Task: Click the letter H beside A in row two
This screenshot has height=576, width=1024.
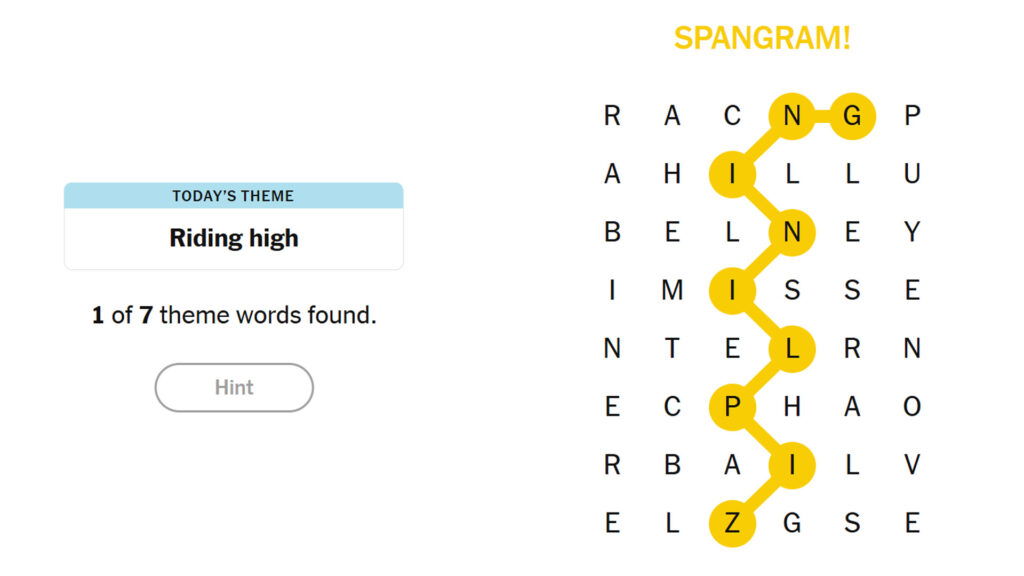Action: tap(672, 174)
